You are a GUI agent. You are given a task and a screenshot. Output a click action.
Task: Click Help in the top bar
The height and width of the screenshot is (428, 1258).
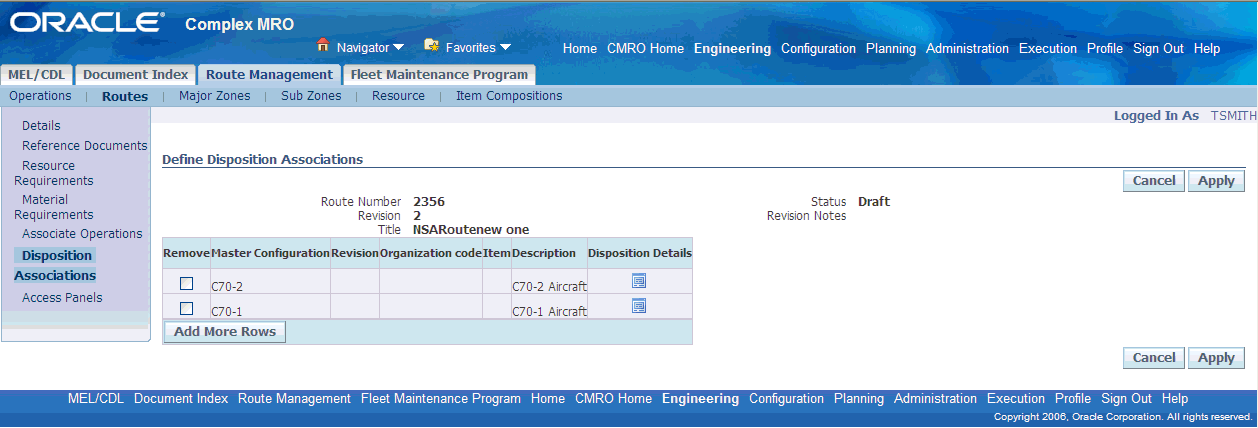[1207, 48]
